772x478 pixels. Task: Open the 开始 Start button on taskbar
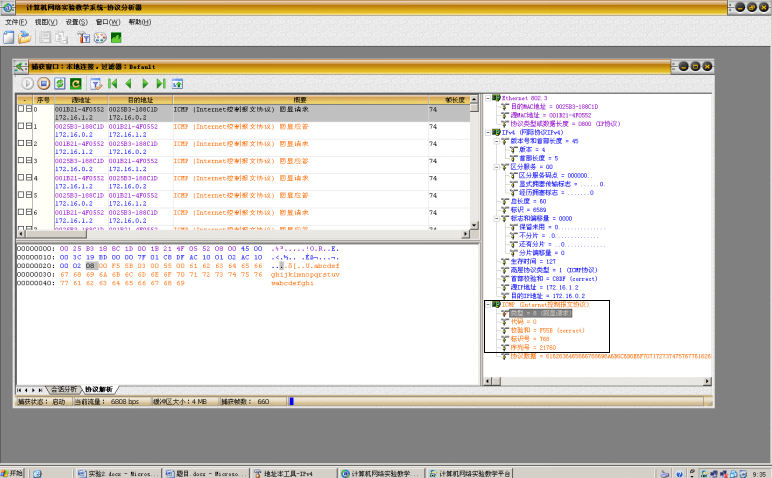click(12, 473)
